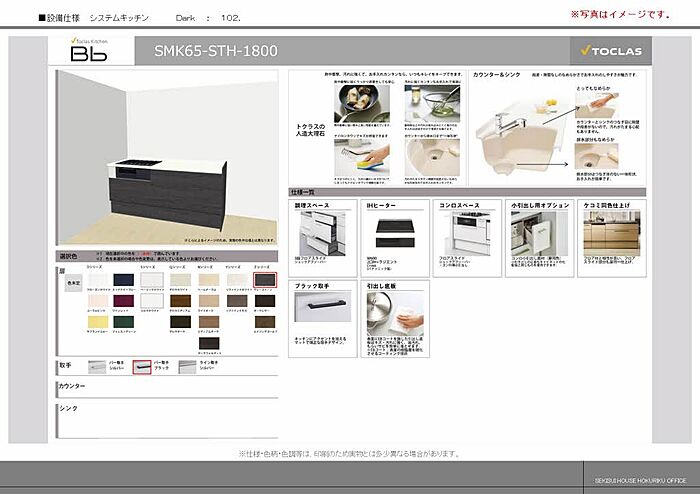Screen dimensions: 700x494
Task: Choose the wine red door color swatch
Action: 123,299
